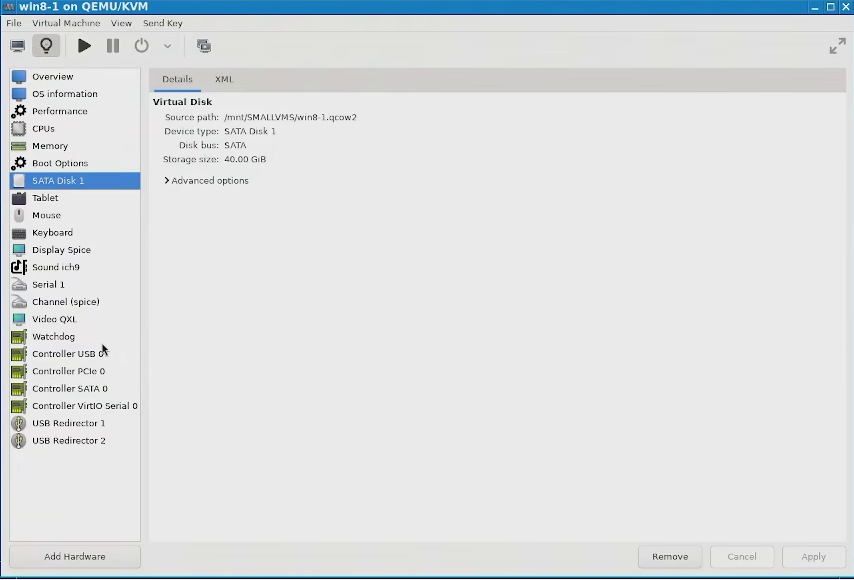The image size is (854, 580).
Task: Open the Virtual Machine menu
Action: coord(66,23)
